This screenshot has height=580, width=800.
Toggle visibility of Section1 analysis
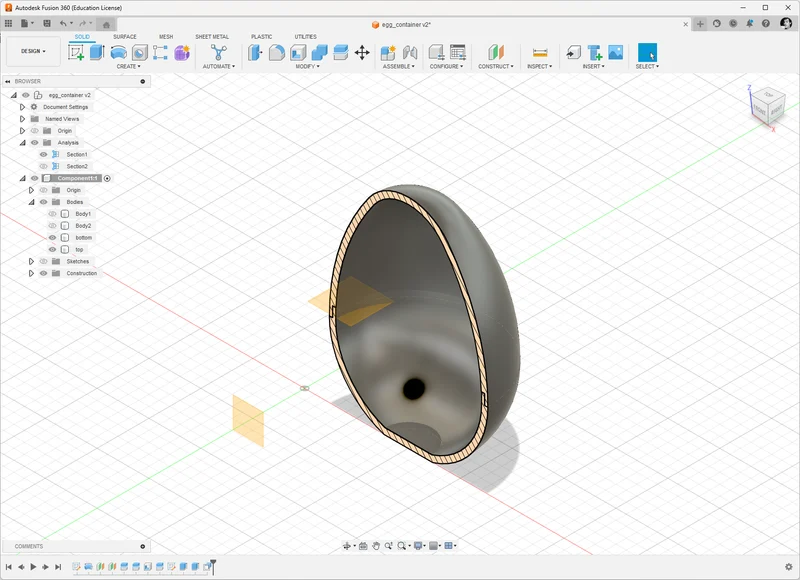tap(43, 155)
